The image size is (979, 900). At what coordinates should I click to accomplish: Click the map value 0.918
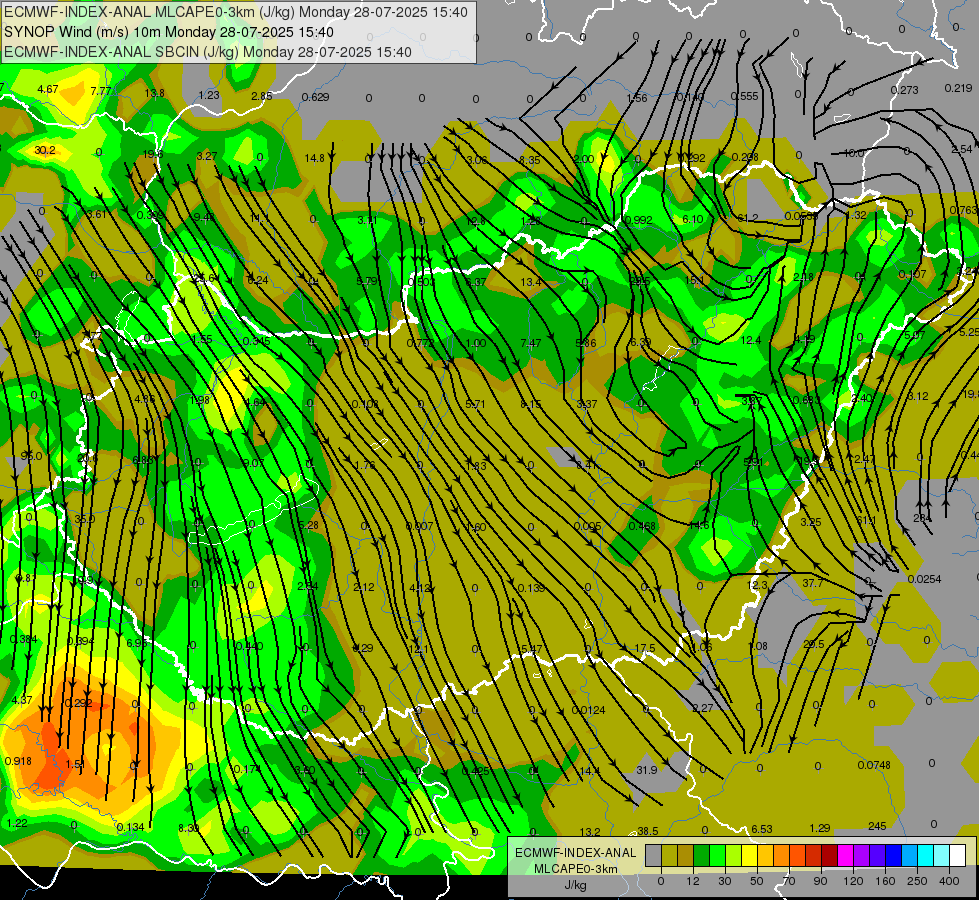18,761
